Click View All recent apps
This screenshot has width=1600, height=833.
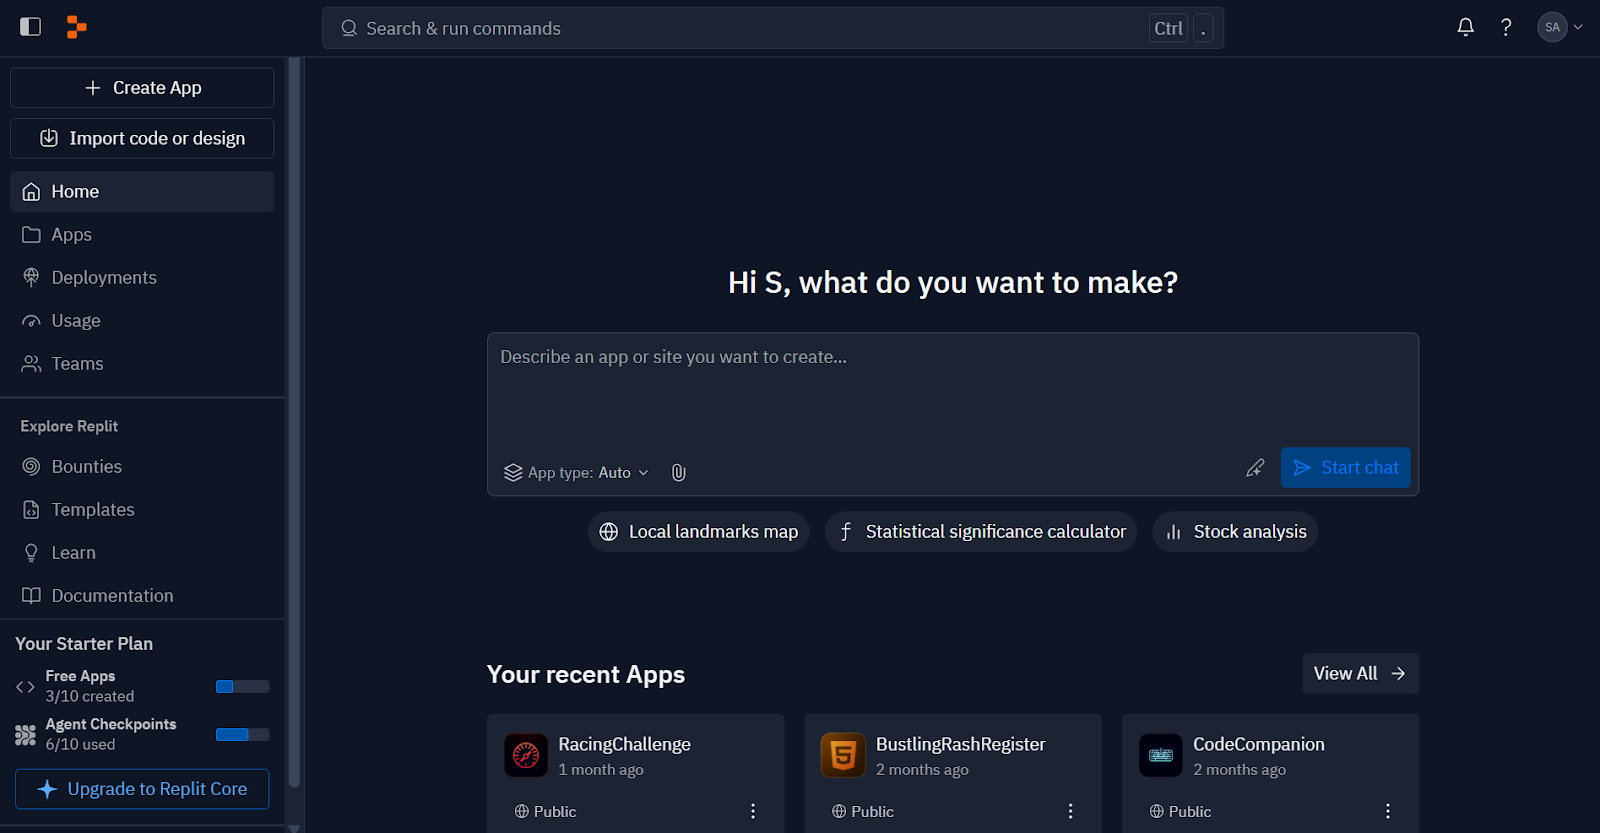click(x=1360, y=674)
